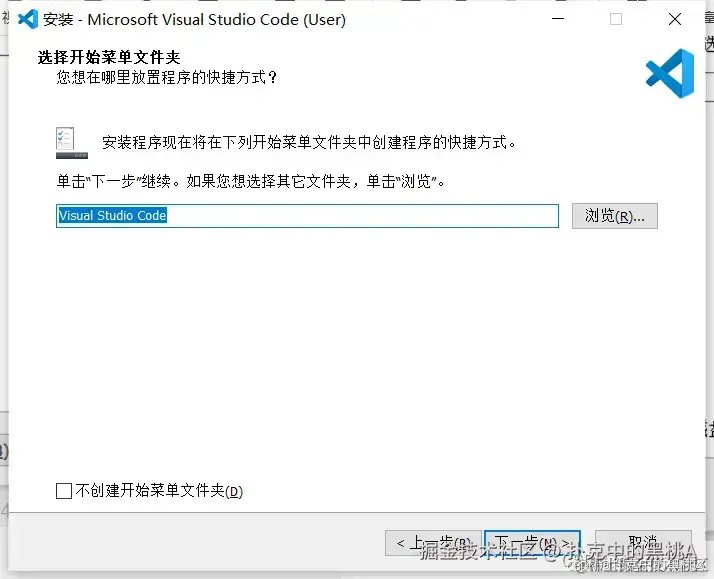Close the installer window
The height and width of the screenshot is (579, 714).
point(675,19)
